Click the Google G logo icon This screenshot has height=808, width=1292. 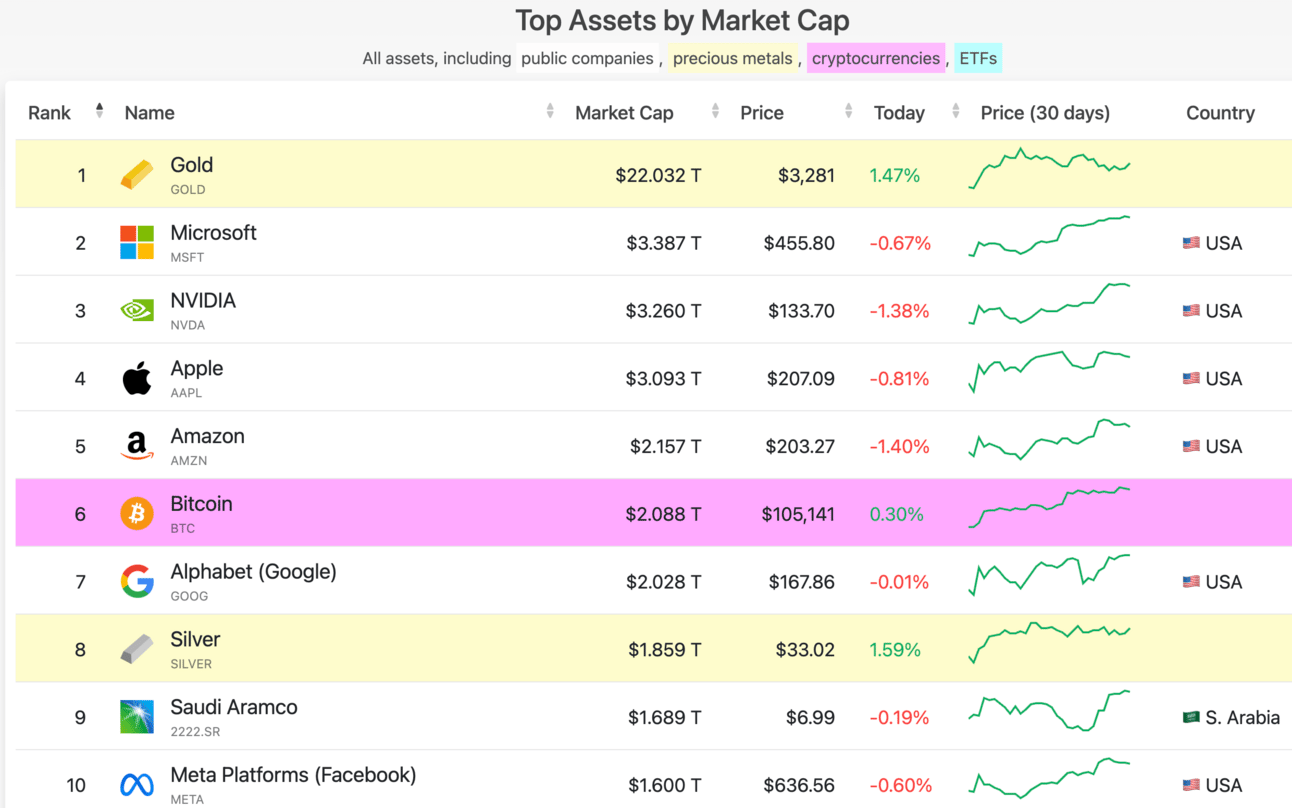[137, 582]
